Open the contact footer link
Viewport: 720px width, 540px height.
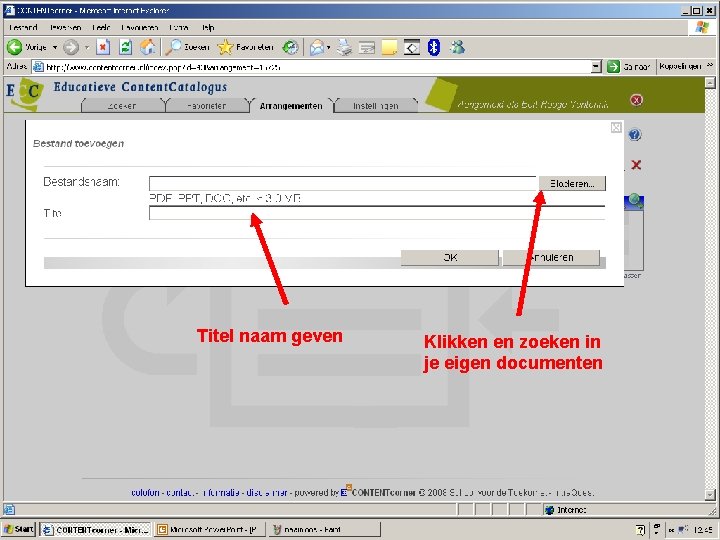tap(180, 493)
